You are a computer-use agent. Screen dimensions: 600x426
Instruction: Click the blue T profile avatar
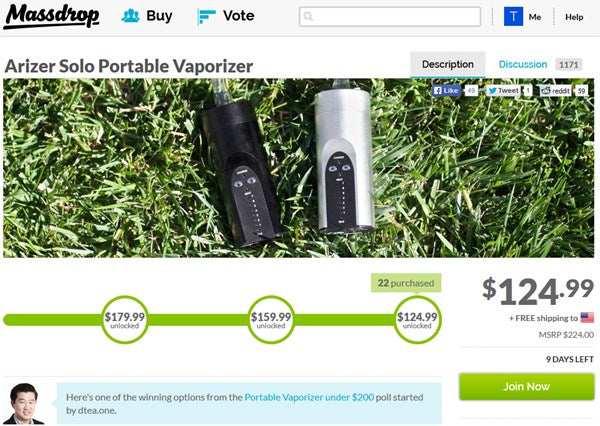pos(513,16)
